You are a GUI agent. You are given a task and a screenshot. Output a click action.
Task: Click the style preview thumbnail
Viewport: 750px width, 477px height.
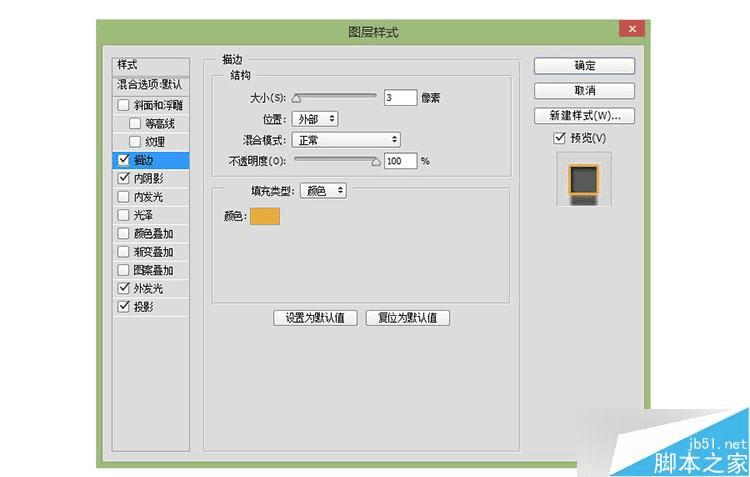(x=584, y=179)
